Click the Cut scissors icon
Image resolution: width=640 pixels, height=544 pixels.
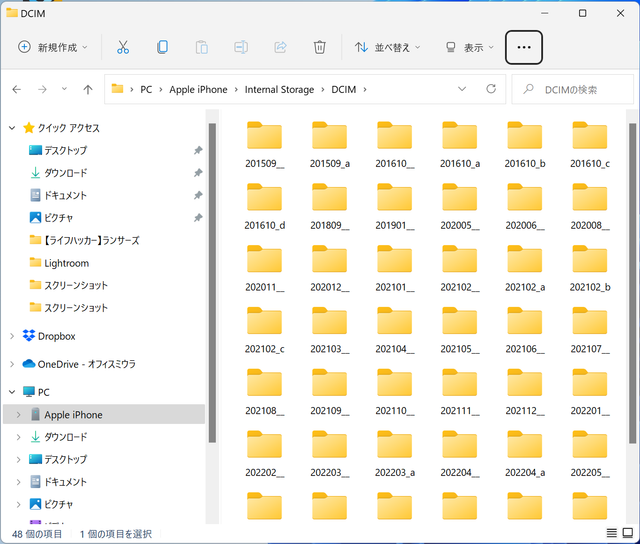pyautogui.click(x=123, y=47)
